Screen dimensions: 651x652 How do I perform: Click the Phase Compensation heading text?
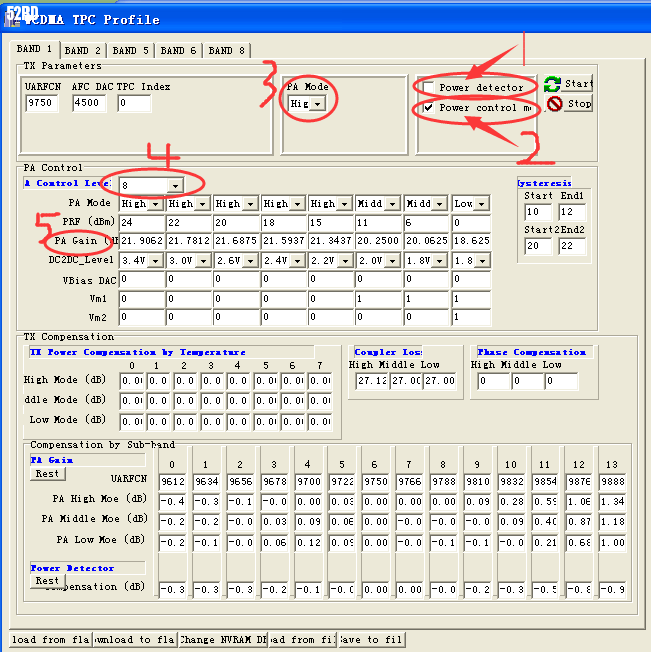(x=532, y=353)
